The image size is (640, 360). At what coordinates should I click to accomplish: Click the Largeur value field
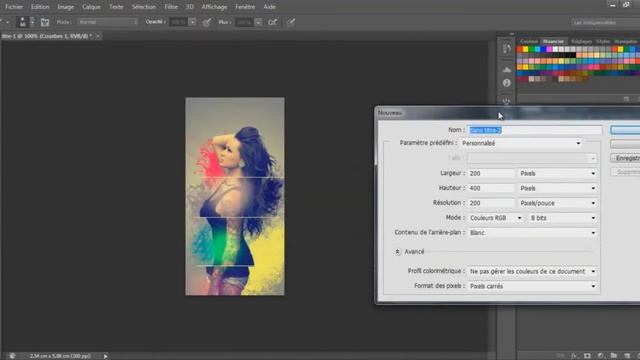tap(491, 173)
